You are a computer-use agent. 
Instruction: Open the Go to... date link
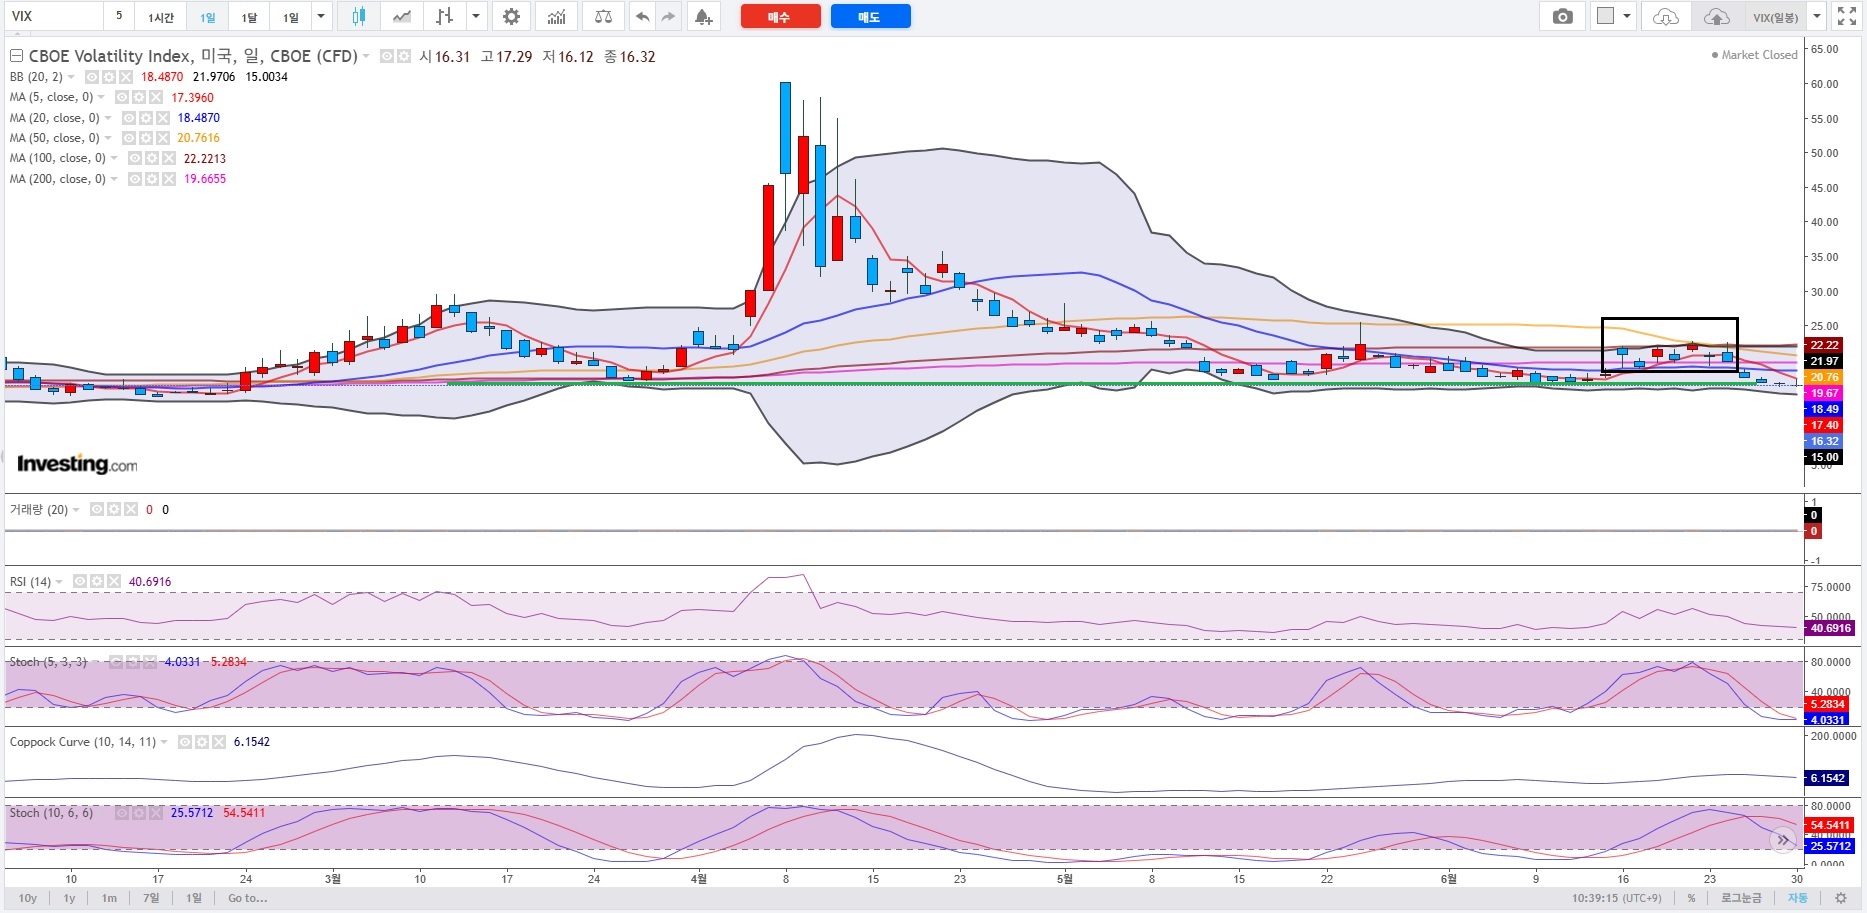tap(247, 898)
